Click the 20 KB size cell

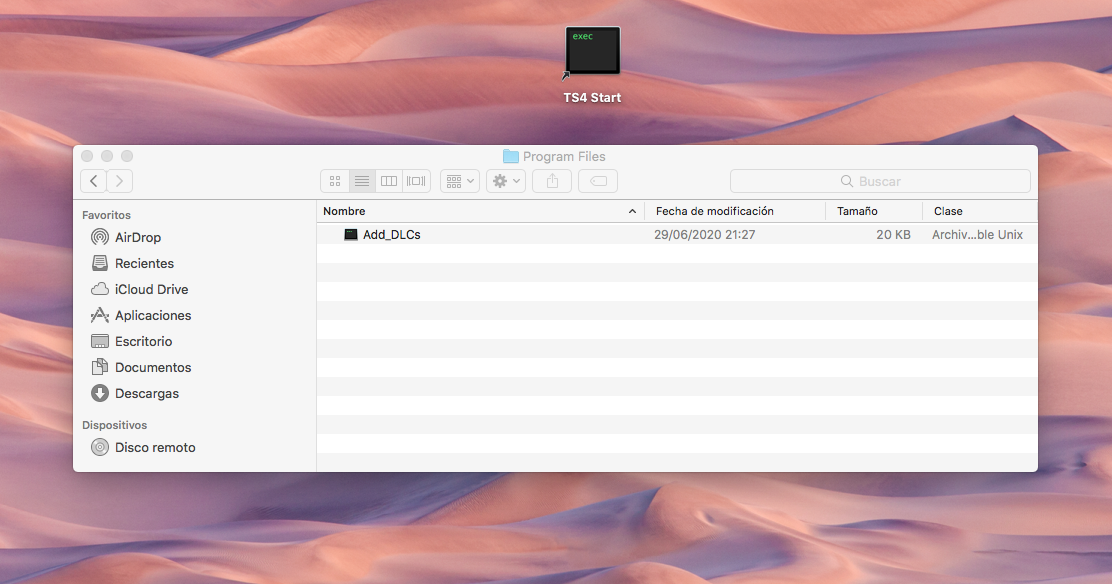pos(893,234)
